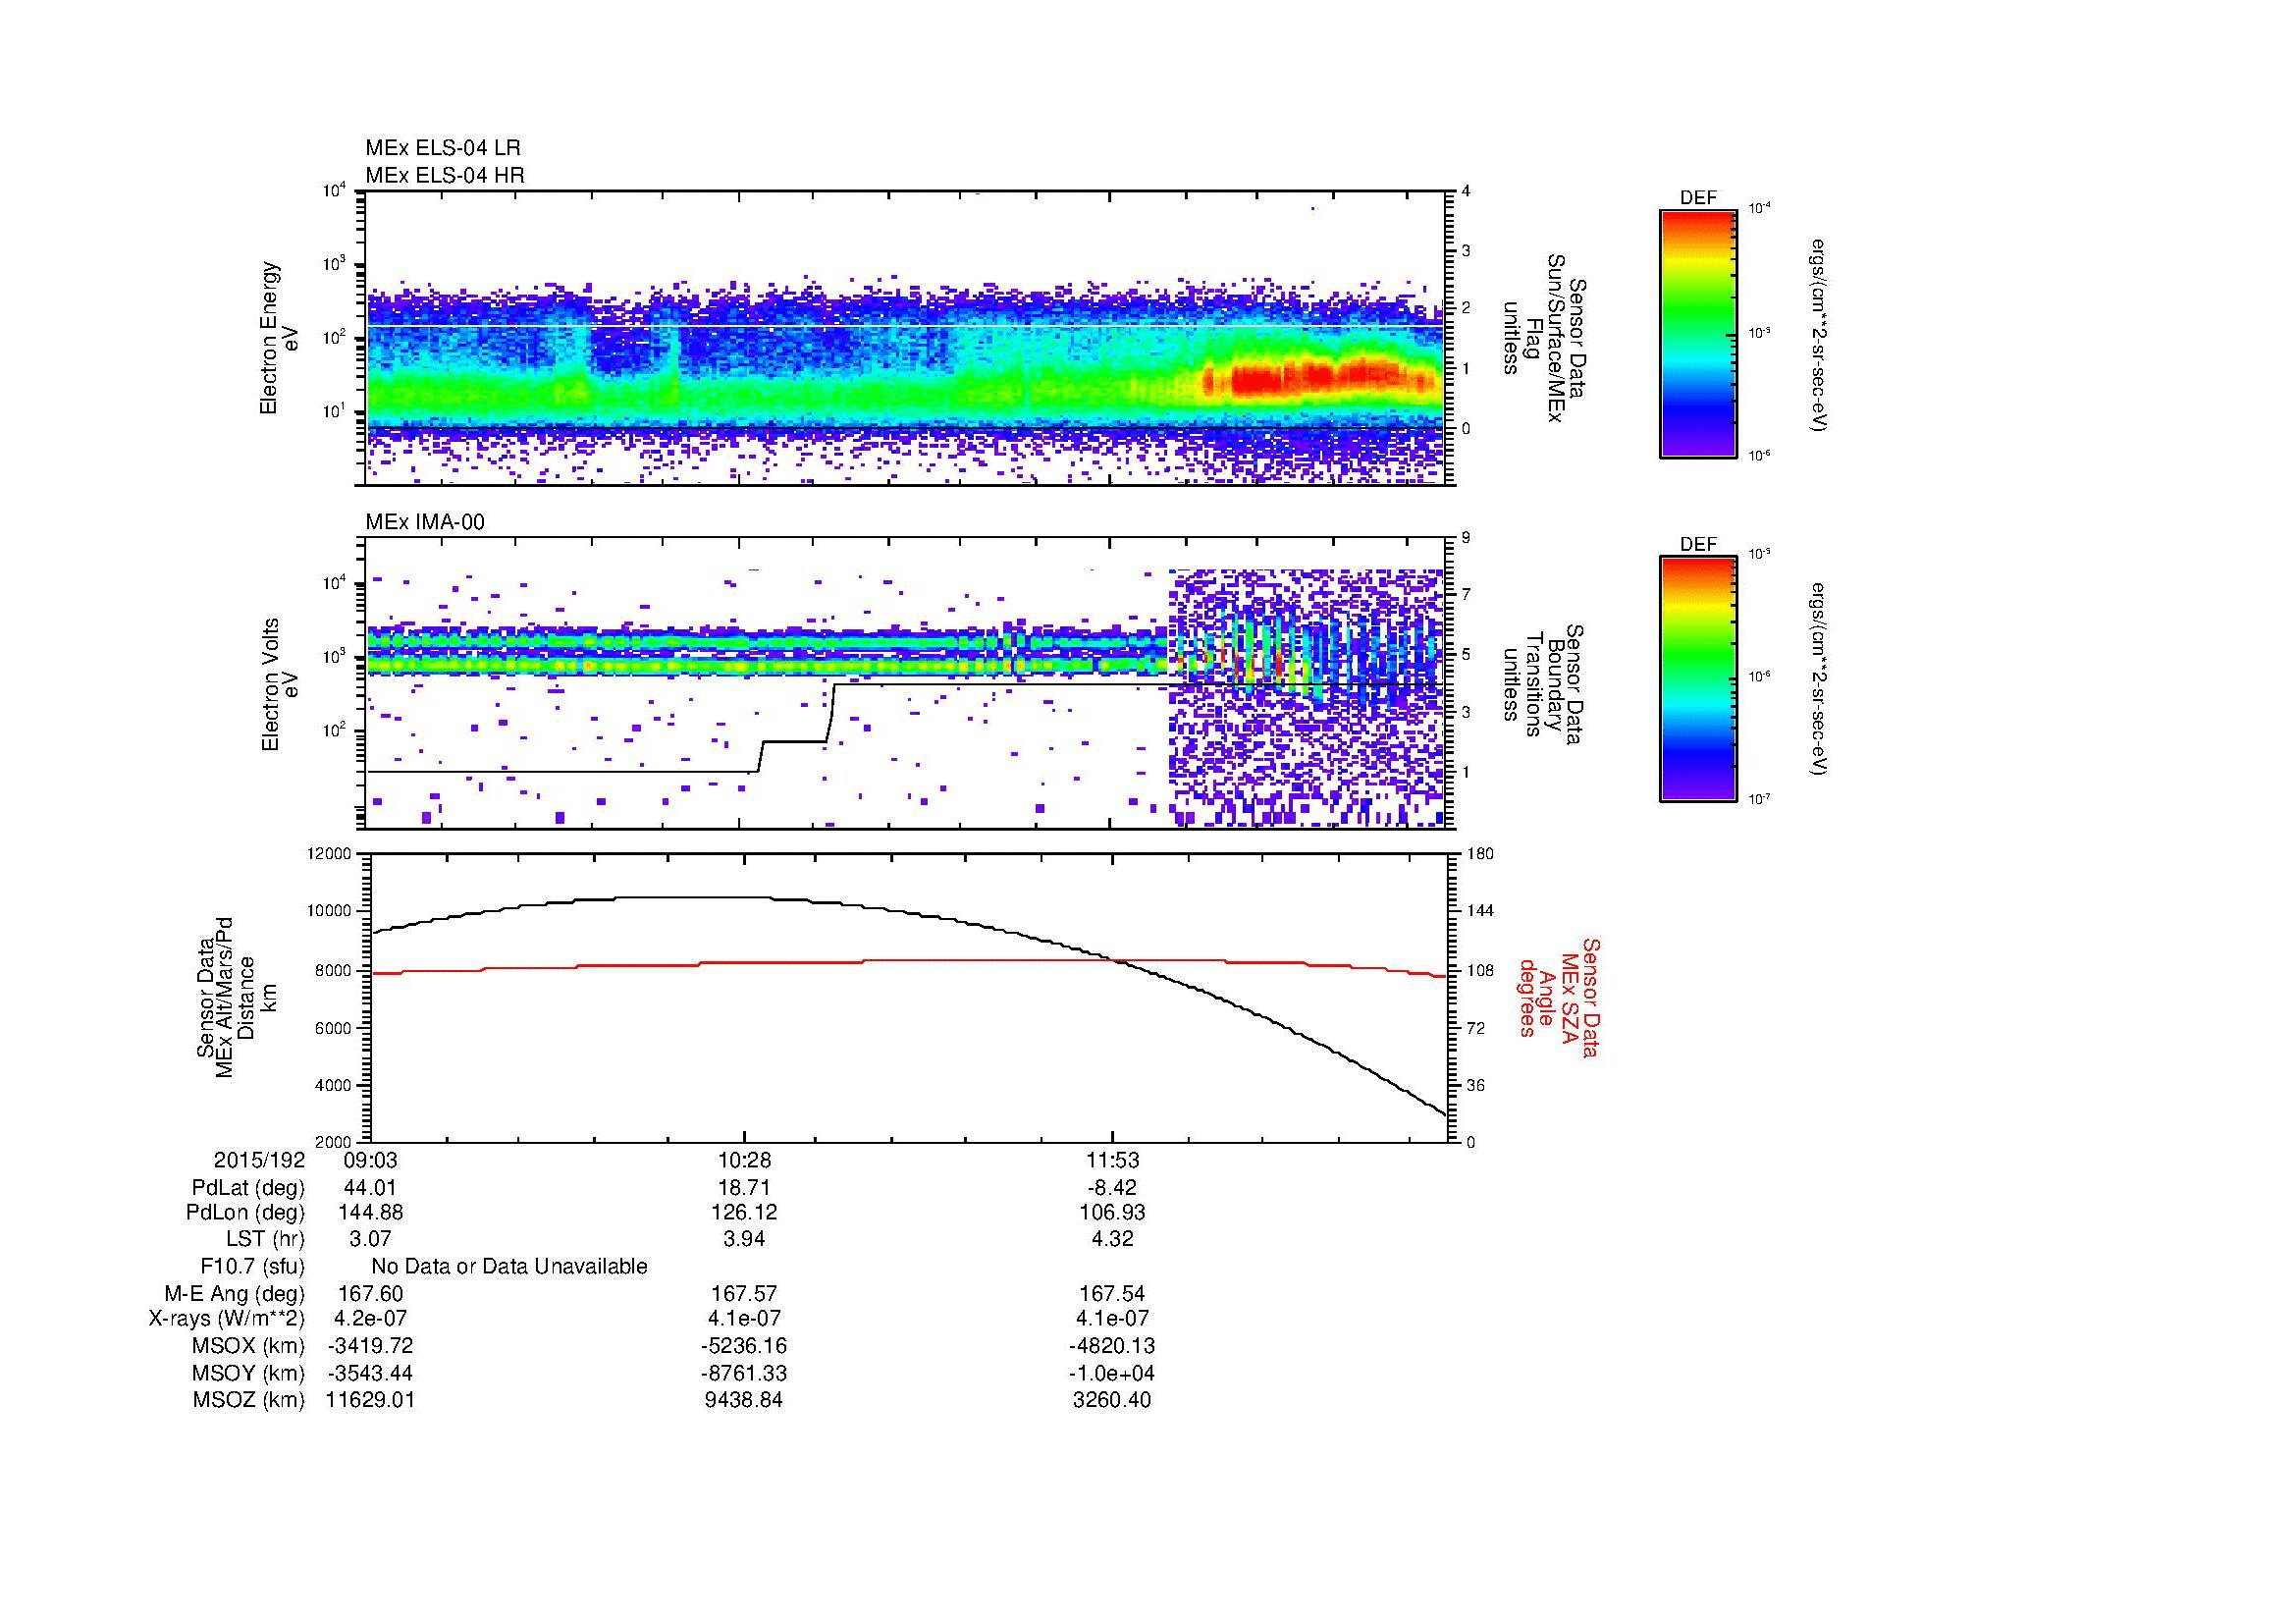This screenshot has width=2296, height=1623.
Task: Click the MSOX value -3419.72
Action: (370, 1346)
